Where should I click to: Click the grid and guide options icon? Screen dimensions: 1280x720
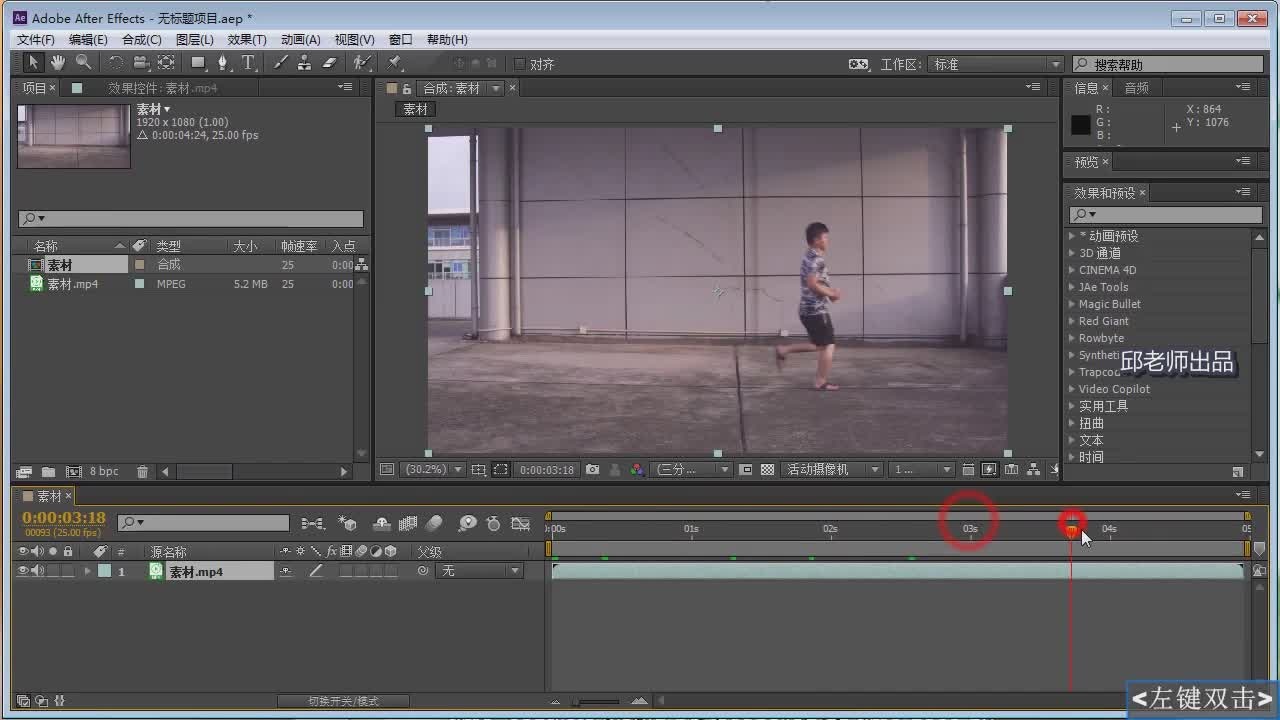478,469
